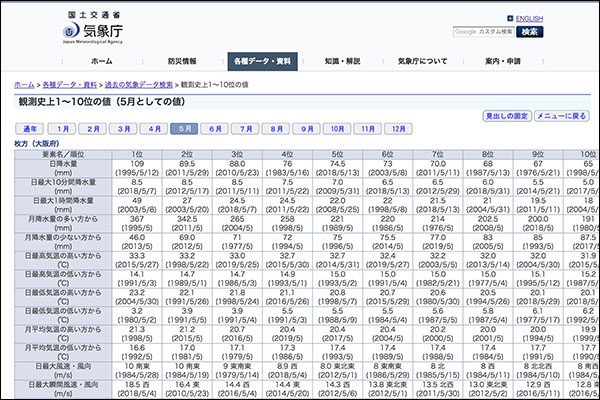Click the 日最低気温の高い方から row label
The width and height of the screenshot is (600, 400).
[63, 297]
